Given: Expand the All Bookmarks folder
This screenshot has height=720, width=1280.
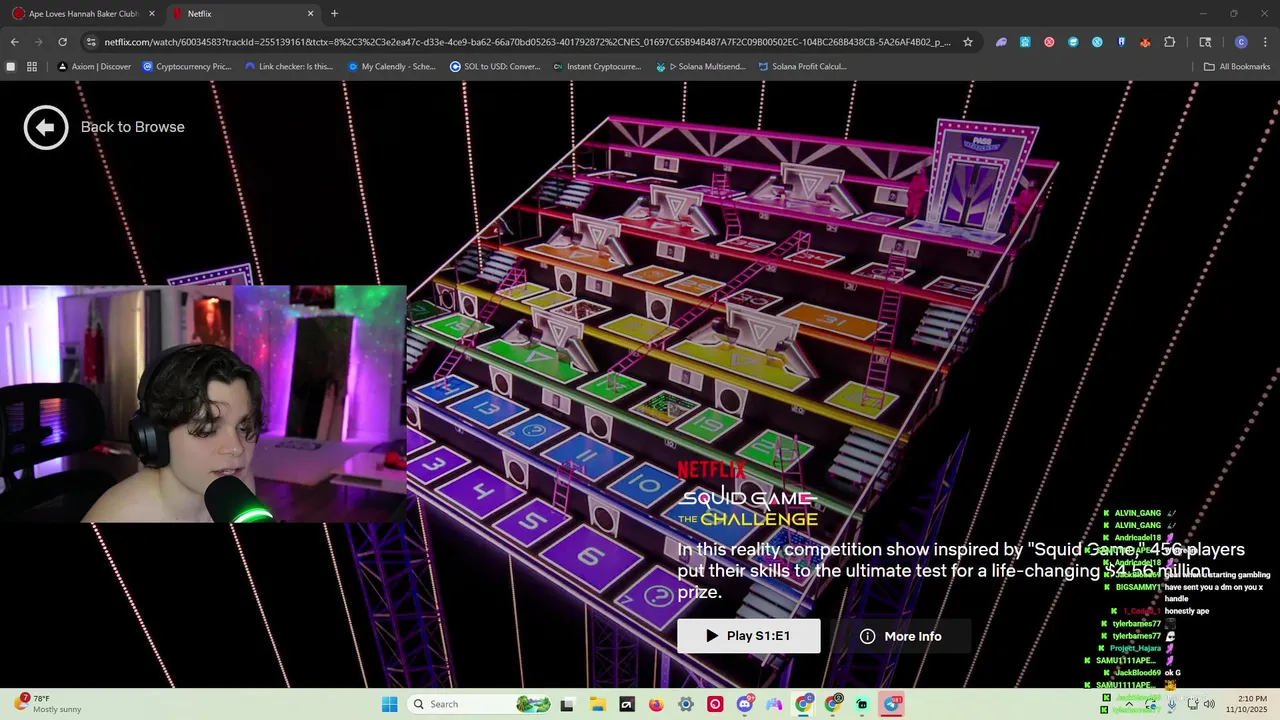Looking at the screenshot, I should tap(1237, 67).
